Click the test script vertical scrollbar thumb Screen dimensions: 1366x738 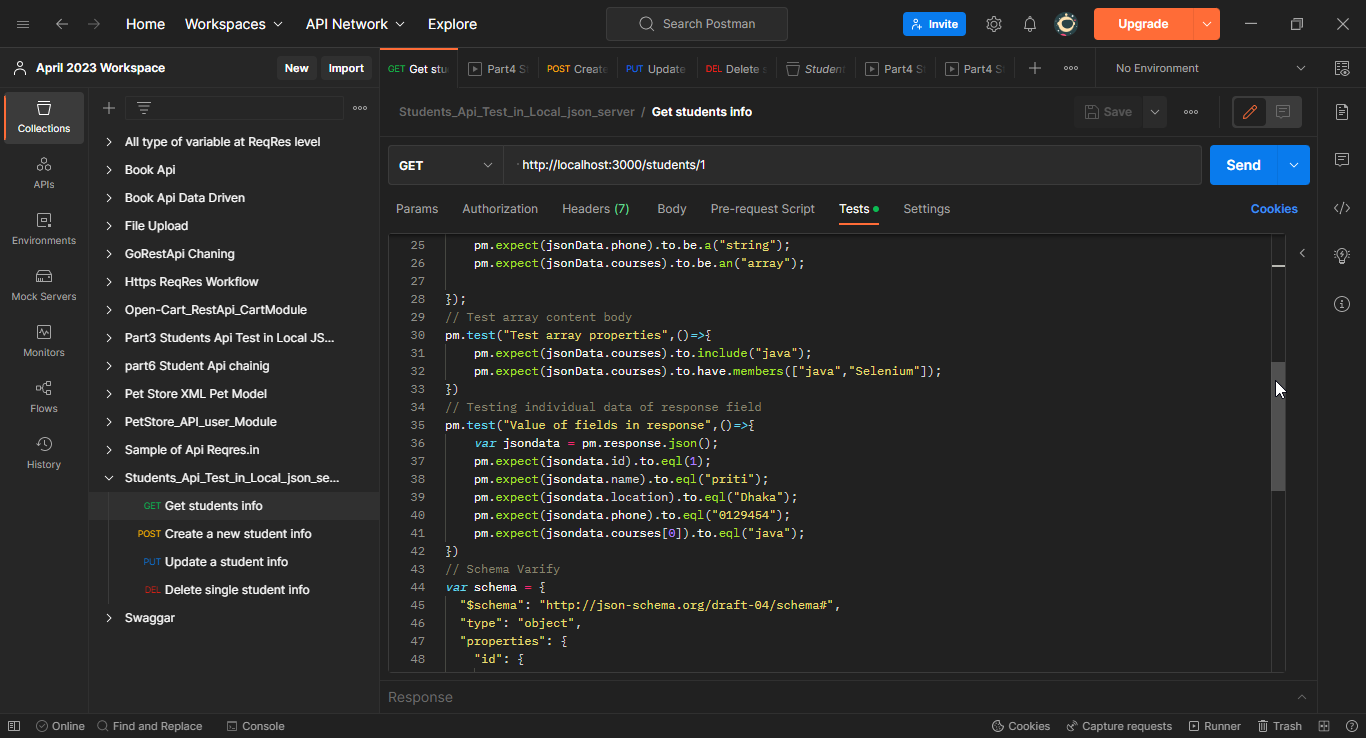(x=1278, y=426)
